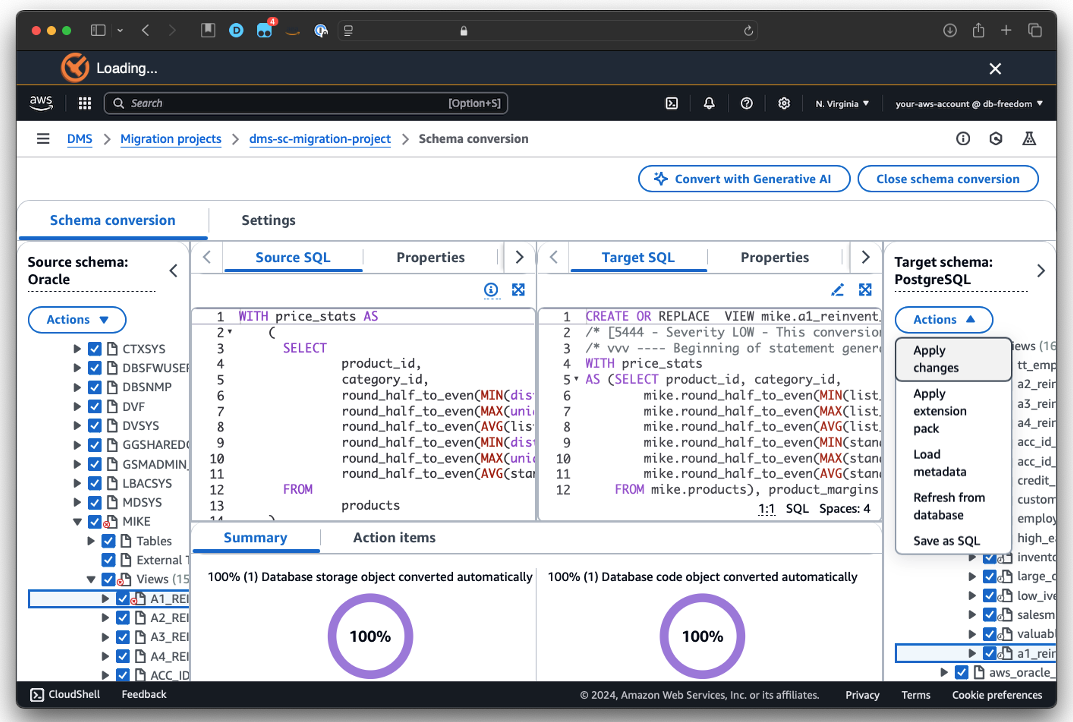Collapse the Target schema panel chevron
Image resolution: width=1073 pixels, height=722 pixels.
(1041, 270)
